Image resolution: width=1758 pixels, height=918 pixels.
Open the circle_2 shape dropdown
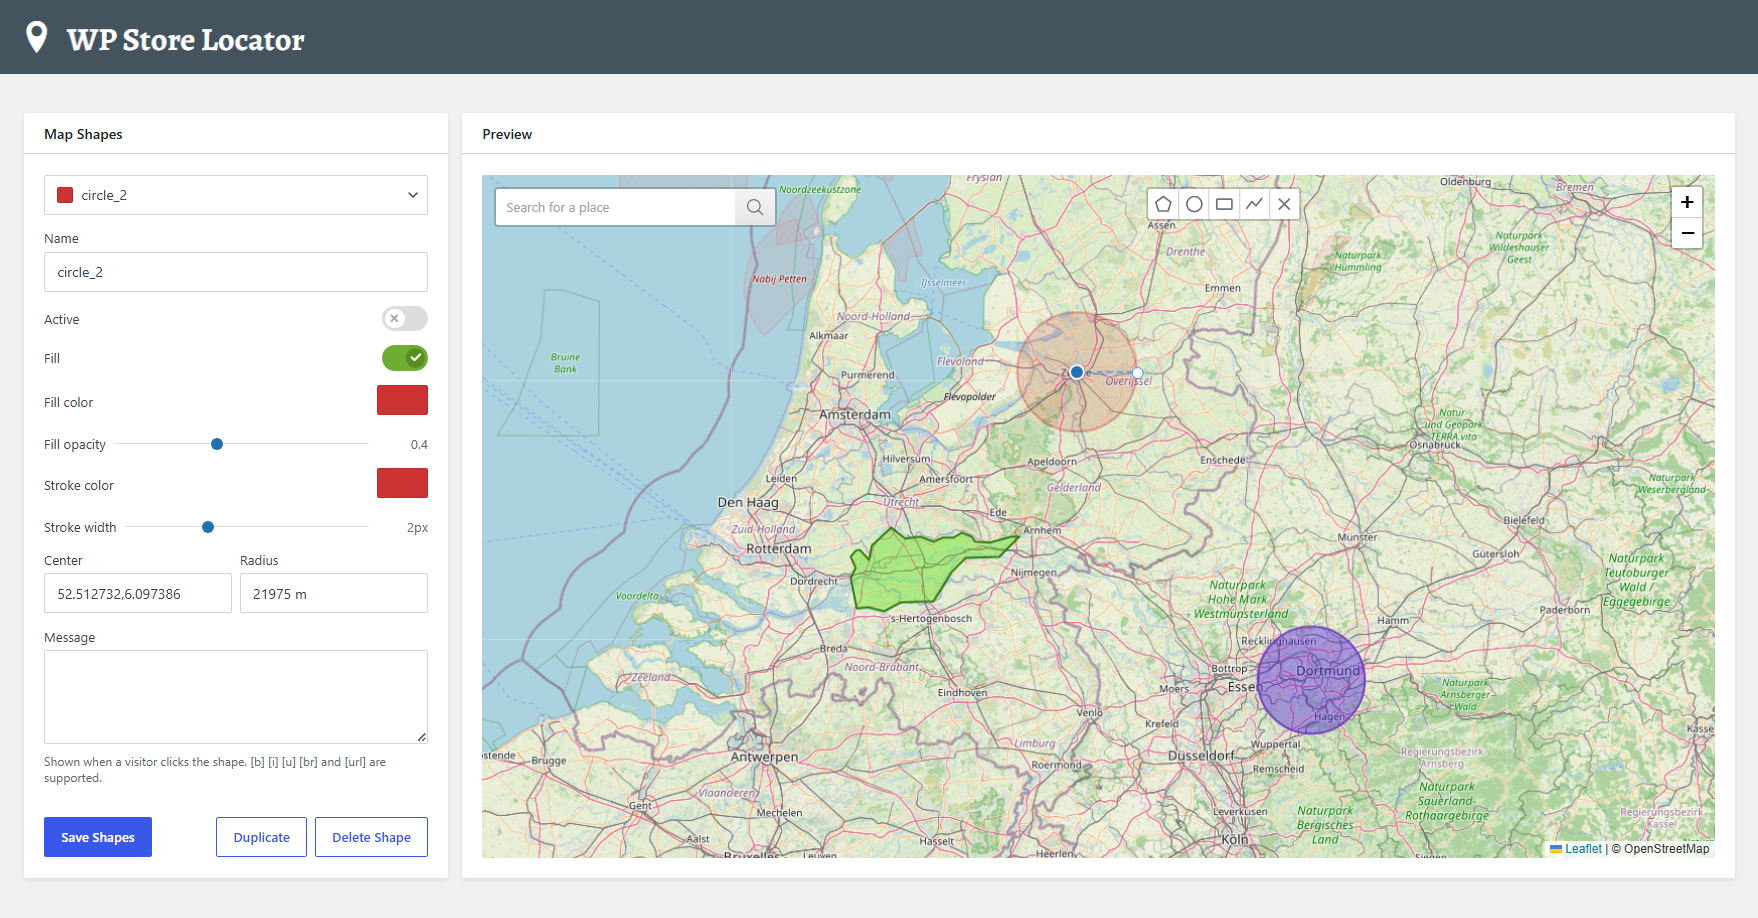[236, 195]
